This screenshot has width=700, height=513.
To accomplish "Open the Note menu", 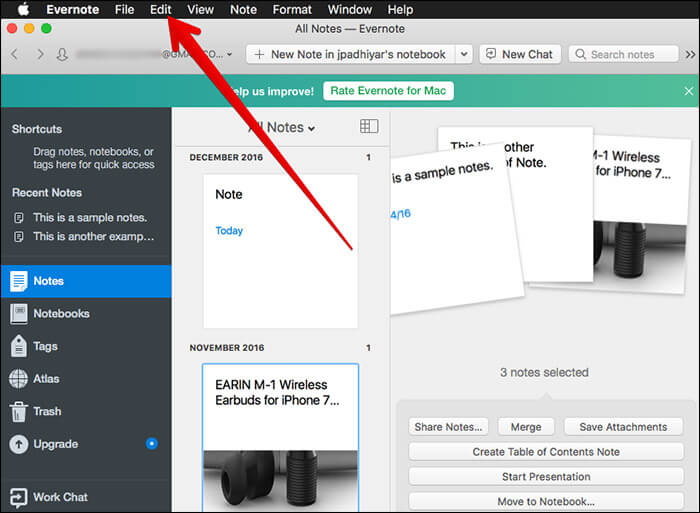I will (x=243, y=9).
